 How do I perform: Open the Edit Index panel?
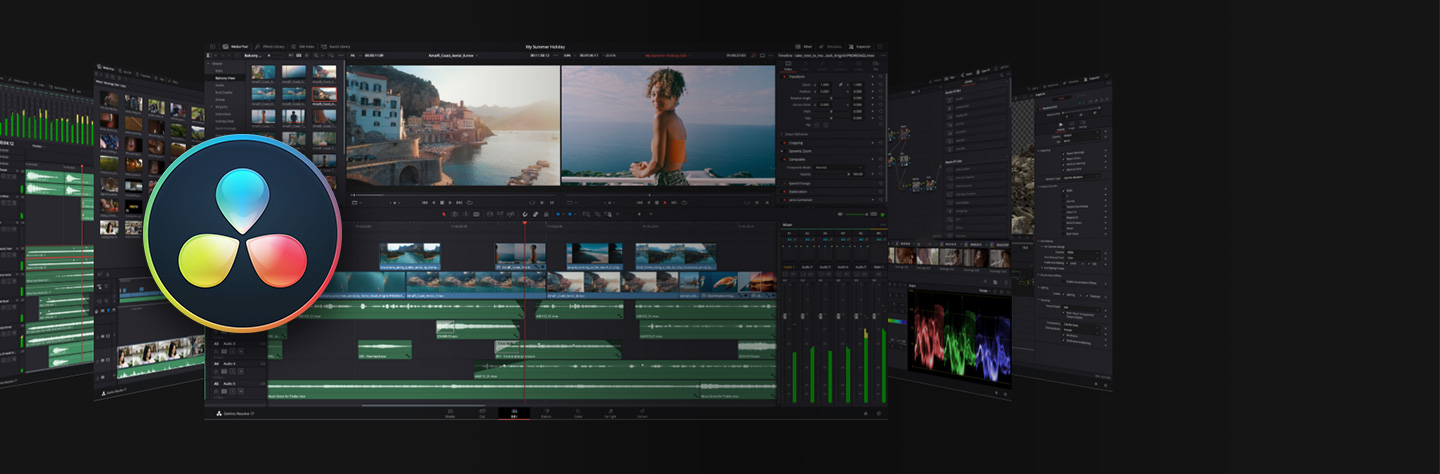click(x=301, y=47)
